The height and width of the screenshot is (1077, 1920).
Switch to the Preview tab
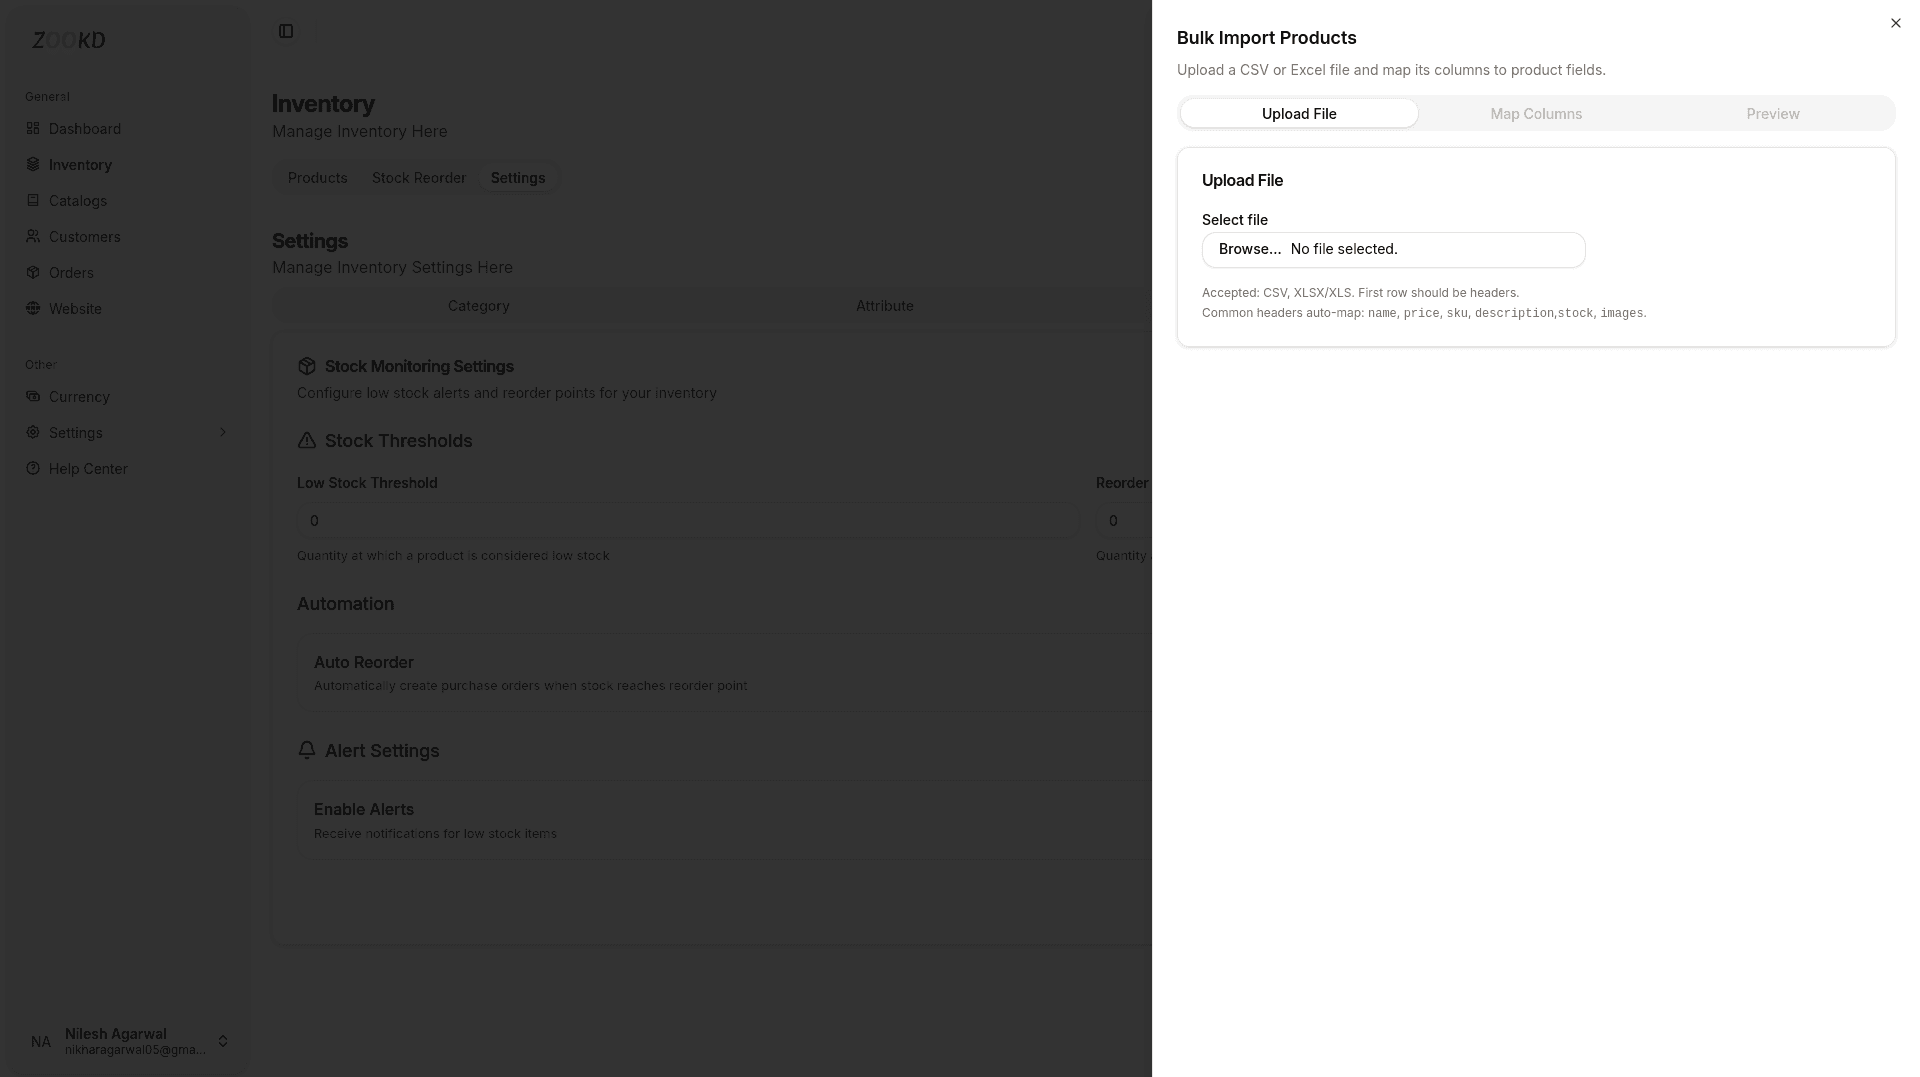tap(1772, 113)
